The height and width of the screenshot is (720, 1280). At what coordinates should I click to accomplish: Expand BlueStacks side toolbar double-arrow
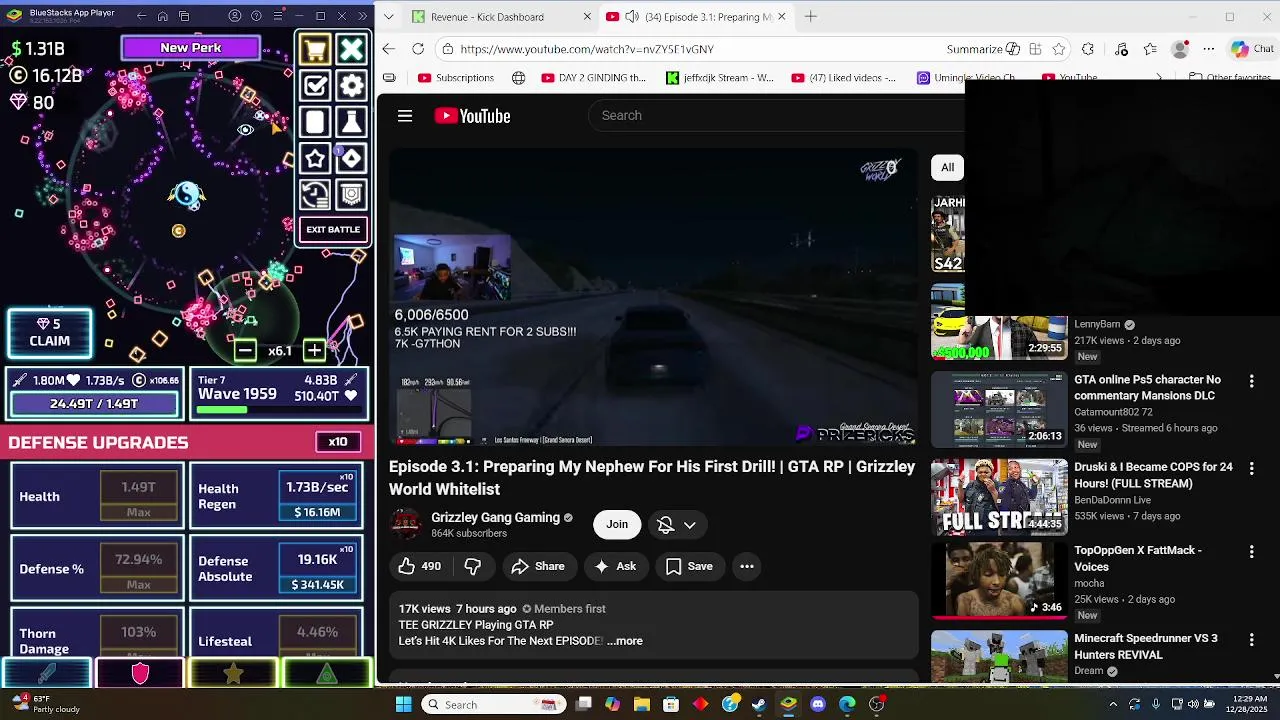tap(362, 16)
